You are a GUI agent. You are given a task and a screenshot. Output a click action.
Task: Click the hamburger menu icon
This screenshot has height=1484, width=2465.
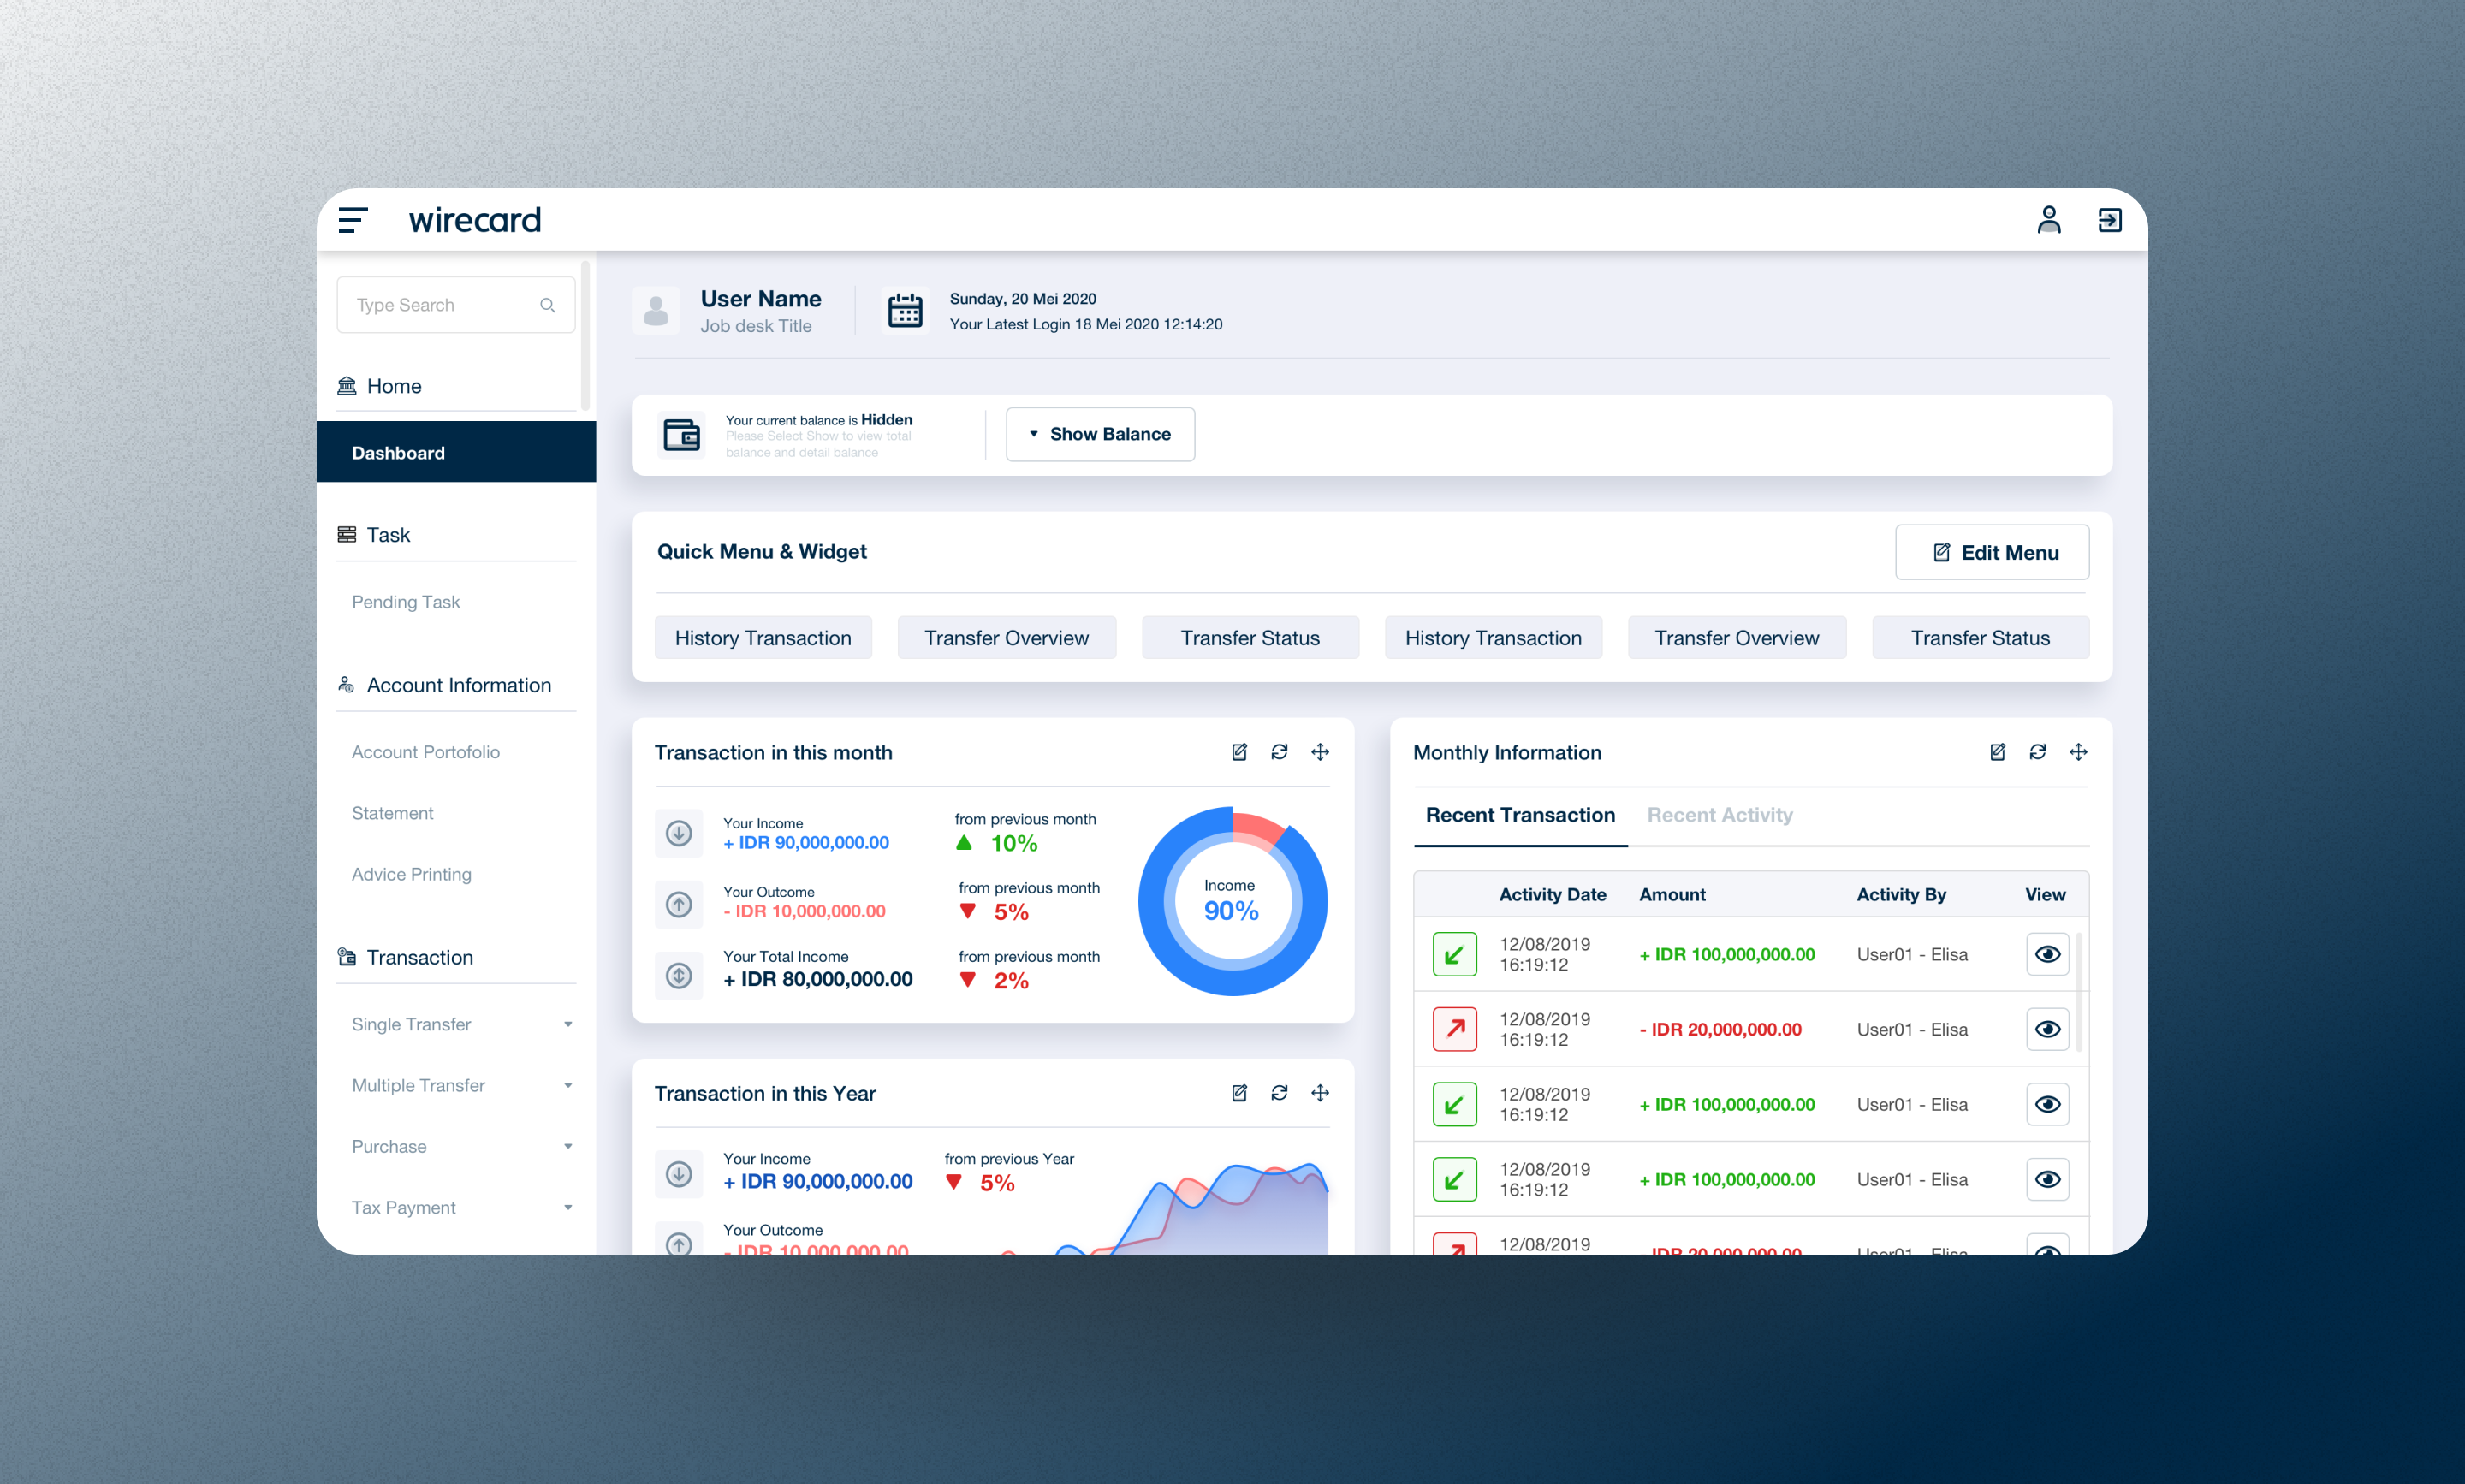(352, 220)
